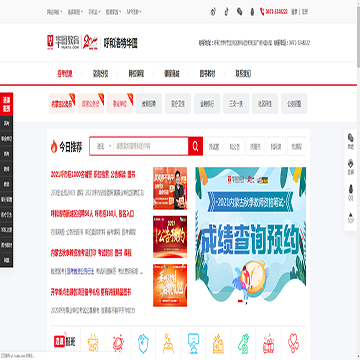Click the blue presentation screen icon in bottom row
This screenshot has width=360, height=360.
coord(193,344)
